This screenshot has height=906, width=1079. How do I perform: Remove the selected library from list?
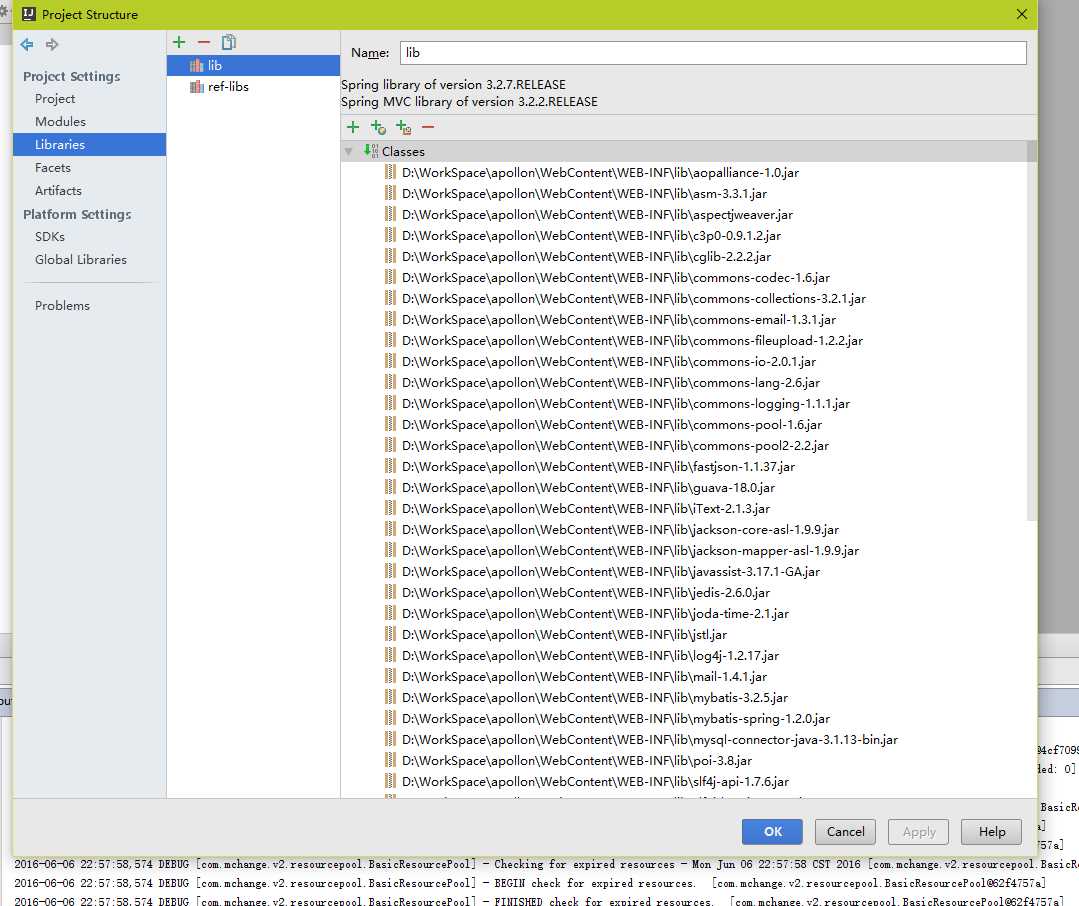click(x=204, y=42)
